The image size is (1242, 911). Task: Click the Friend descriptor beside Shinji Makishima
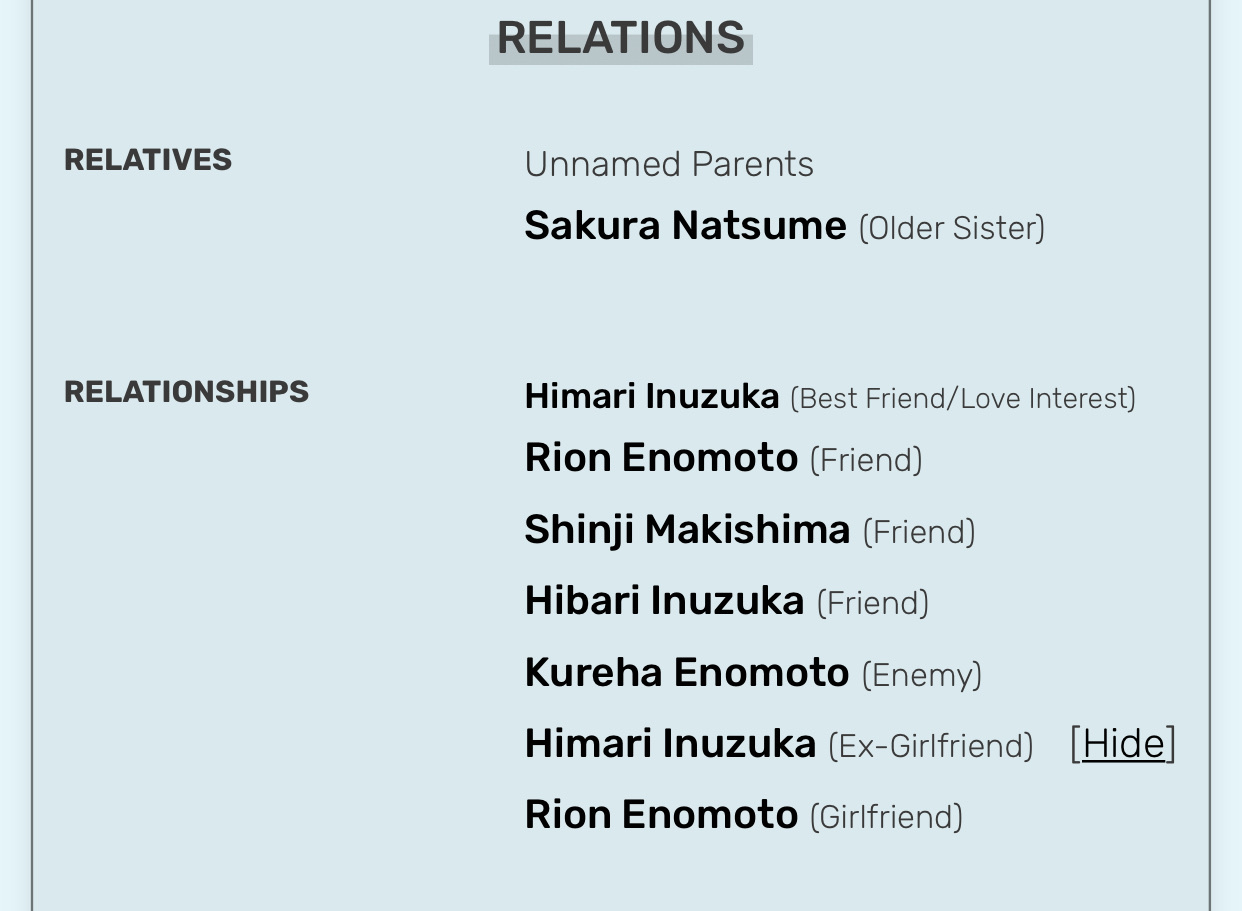click(919, 533)
